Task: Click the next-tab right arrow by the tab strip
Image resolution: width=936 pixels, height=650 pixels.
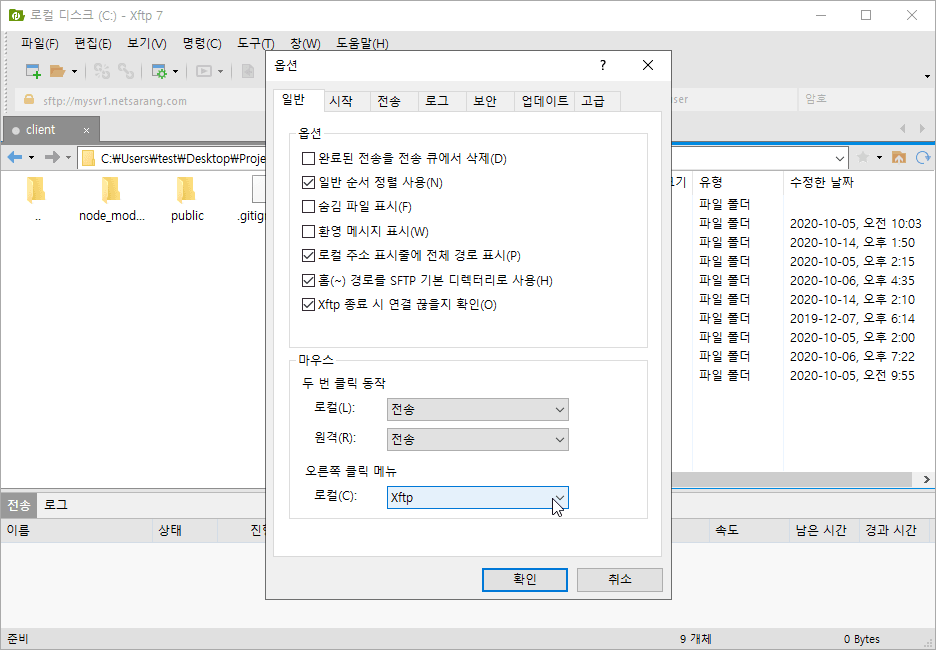Action: click(922, 128)
